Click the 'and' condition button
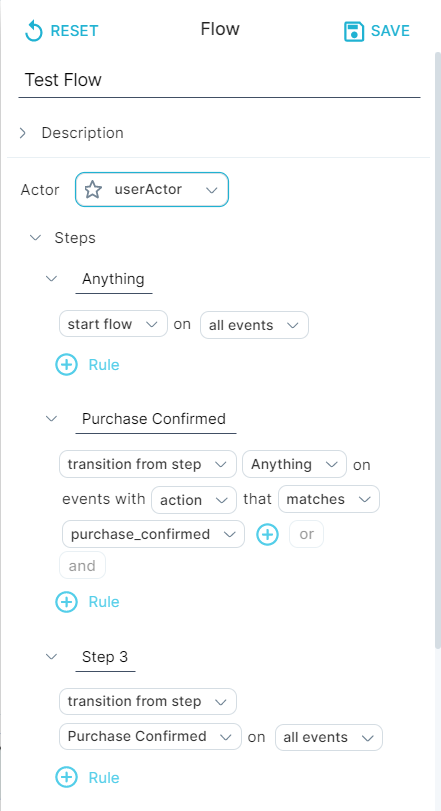Viewport: 441px width, 811px height. 82,565
